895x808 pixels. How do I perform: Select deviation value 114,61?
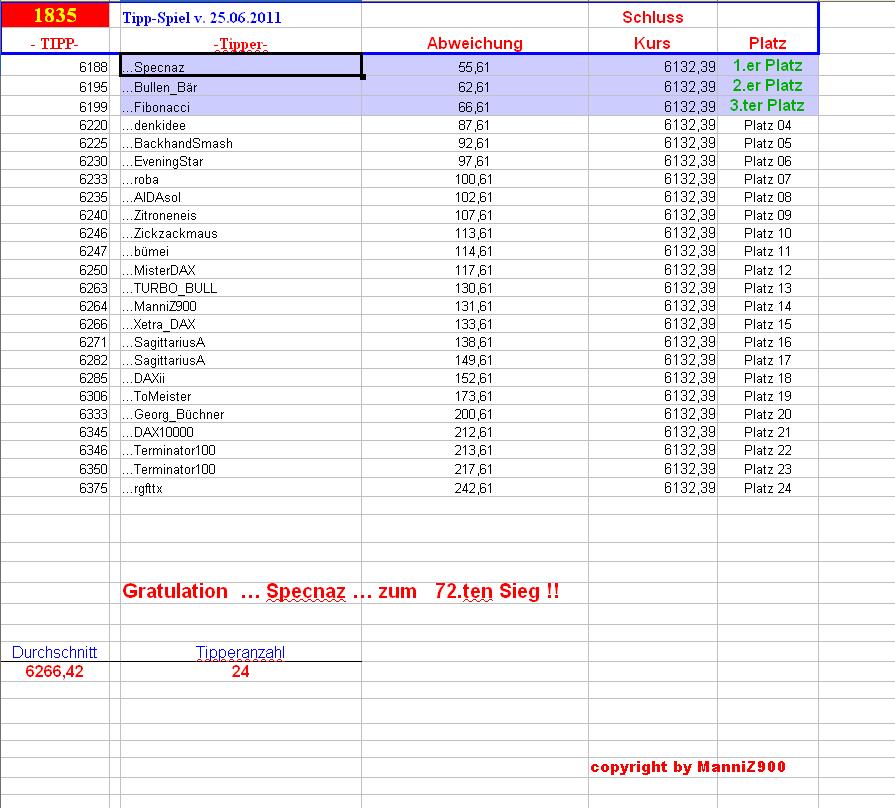coord(473,252)
